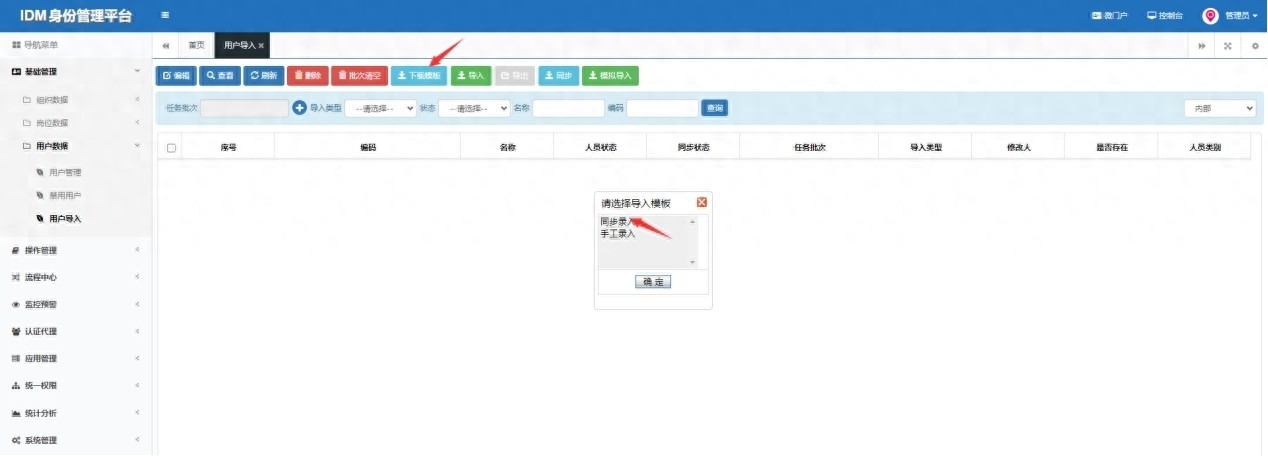
Task: Open the fullscreen expand icon in tab bar
Action: click(1228, 46)
